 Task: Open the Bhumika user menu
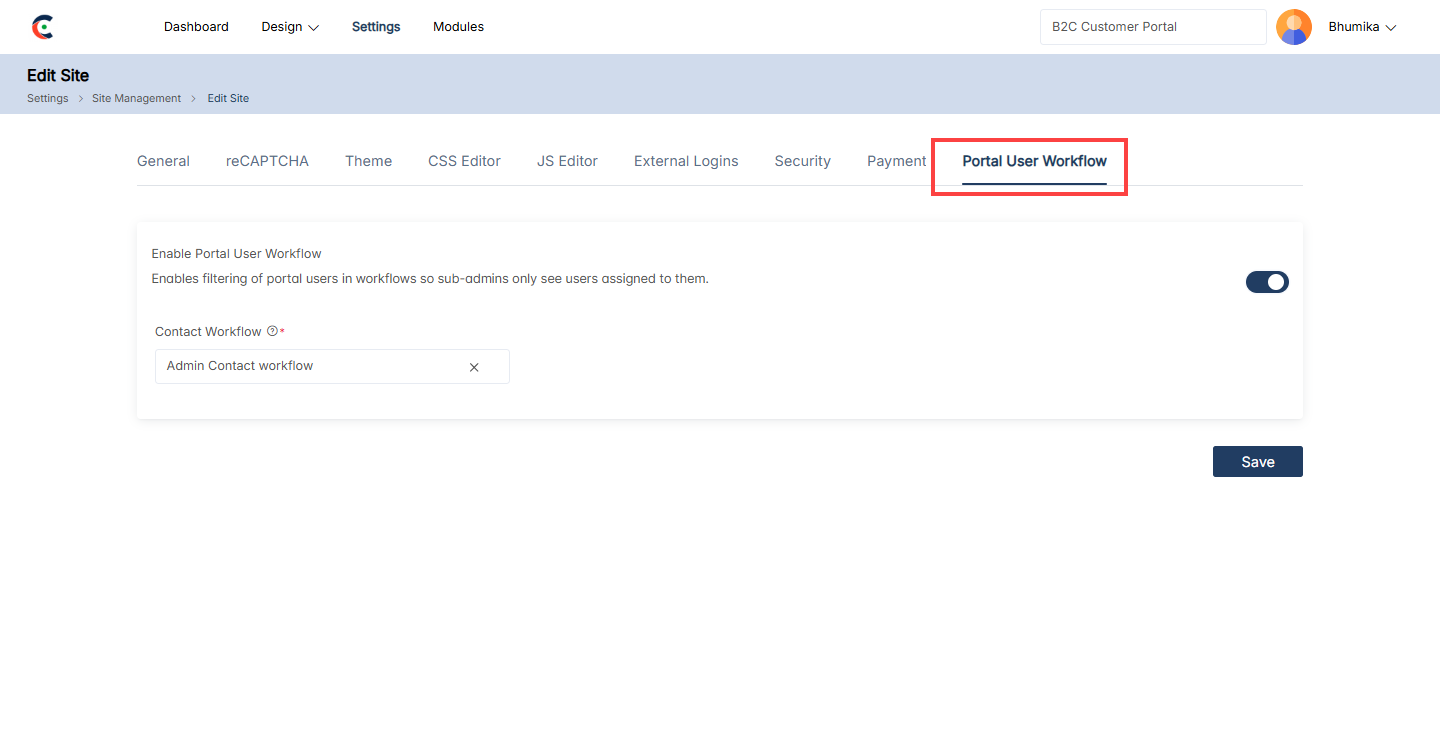click(x=1361, y=27)
